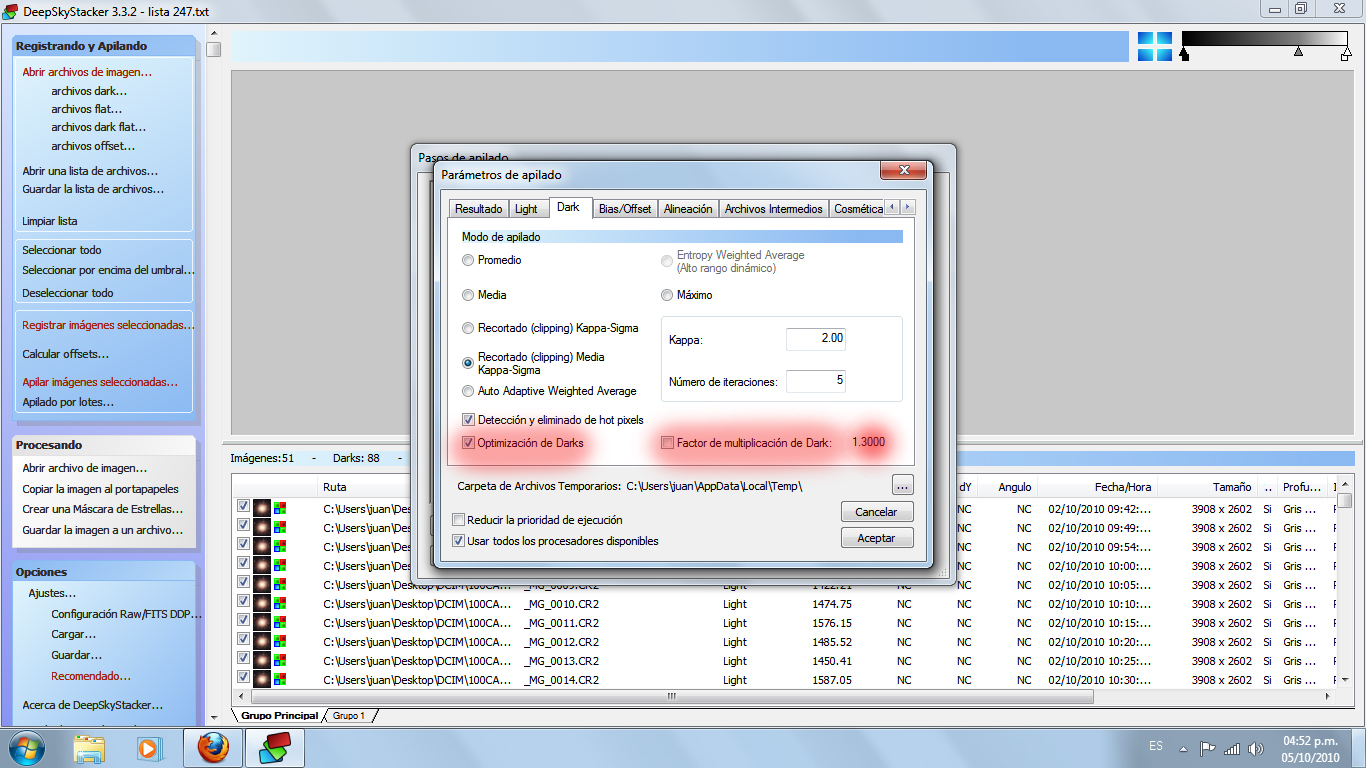The height and width of the screenshot is (768, 1366).
Task: Click Registrar imágenes seleccionadas link
Action: tap(108, 325)
